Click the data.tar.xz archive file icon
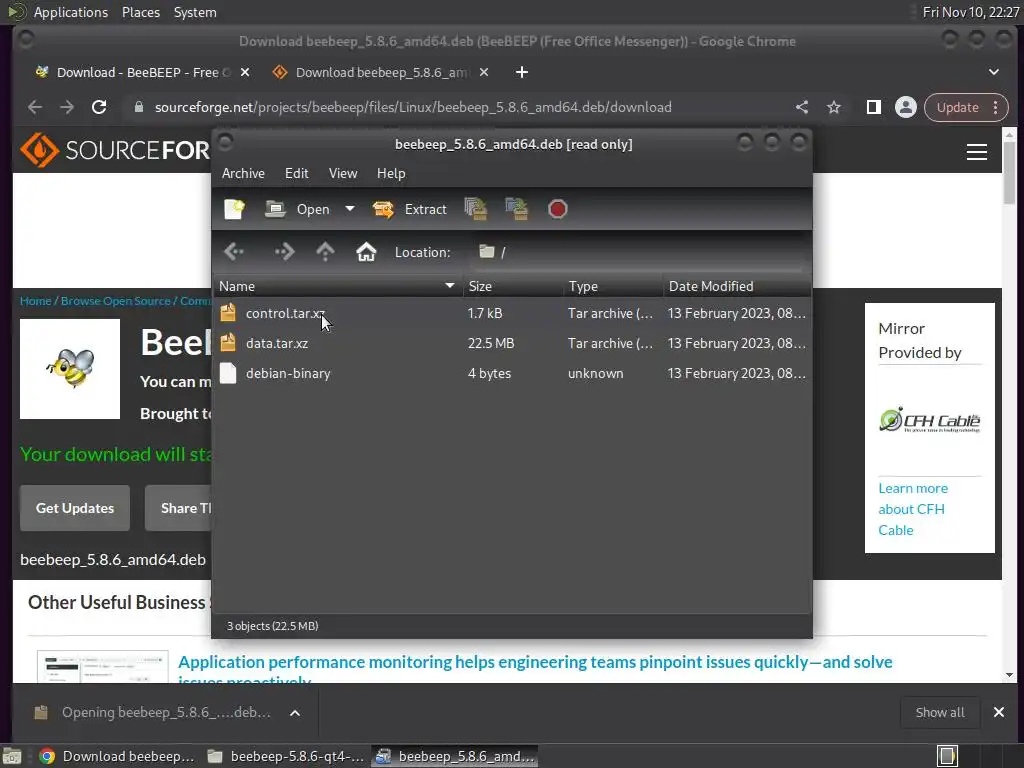Image resolution: width=1024 pixels, height=768 pixels. point(228,343)
